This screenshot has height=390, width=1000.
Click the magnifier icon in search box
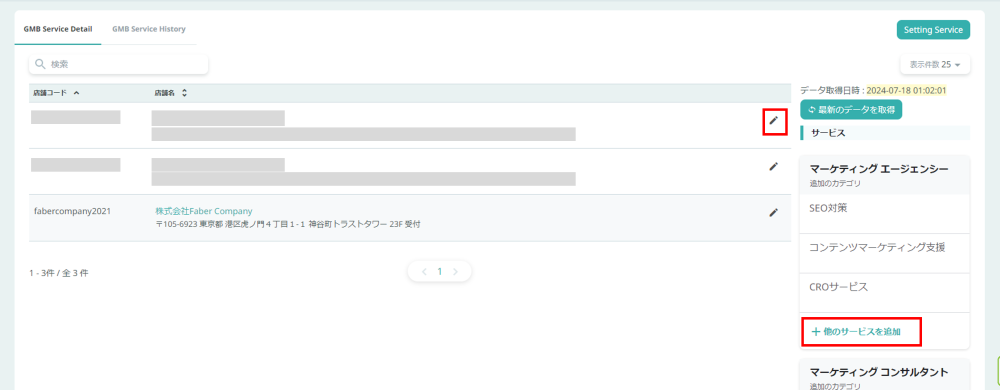[x=40, y=64]
